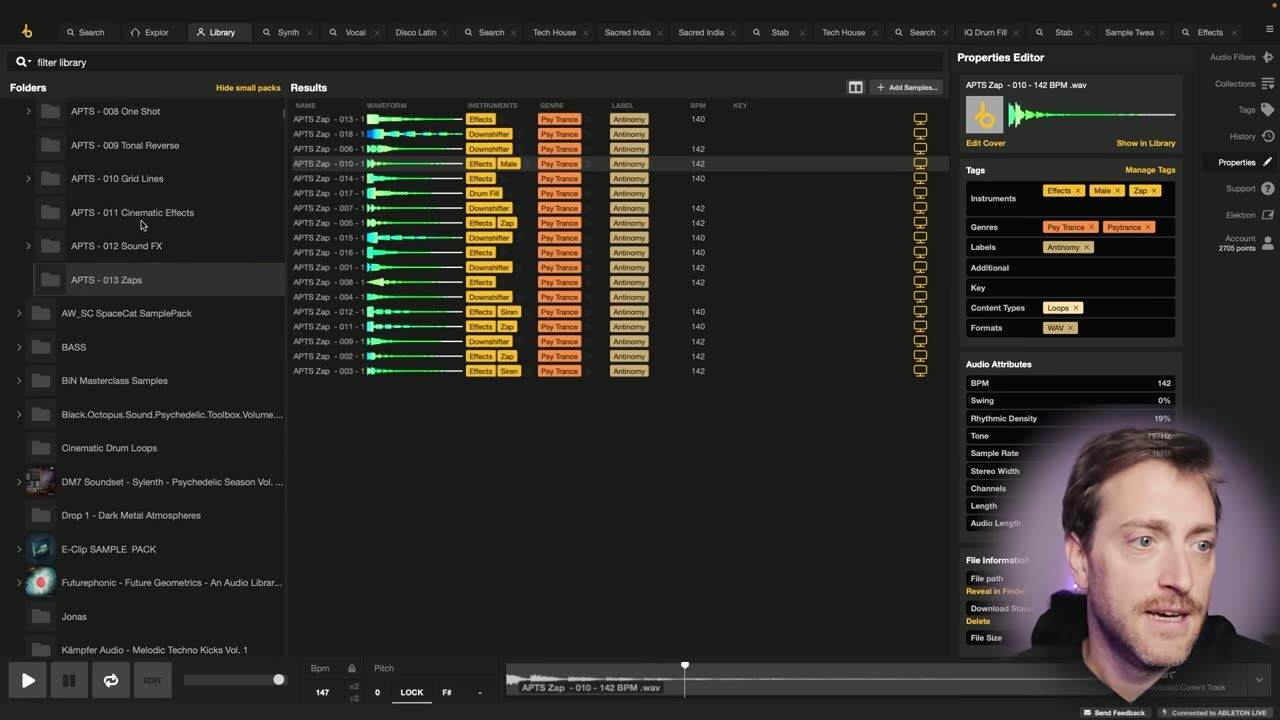Remove the Psytrance genre tag
1280x720 pixels.
point(1147,227)
